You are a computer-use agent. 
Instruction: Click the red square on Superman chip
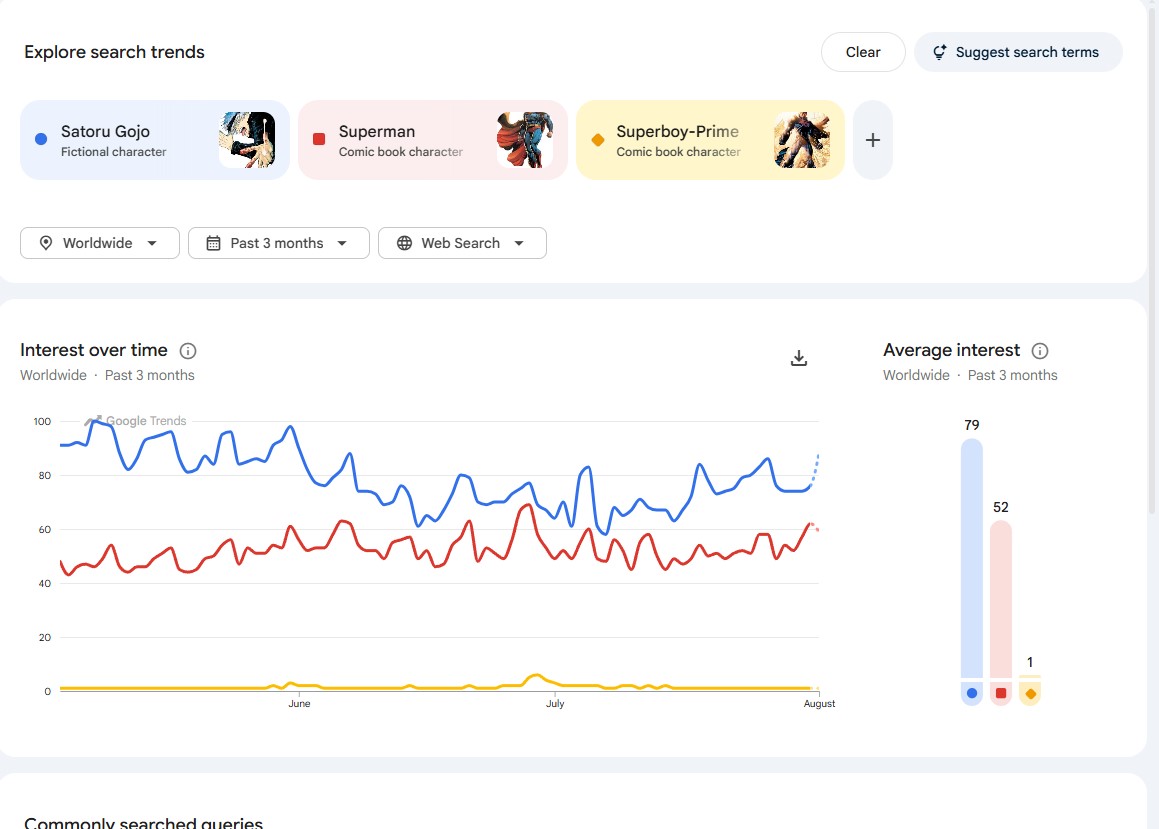[319, 139]
